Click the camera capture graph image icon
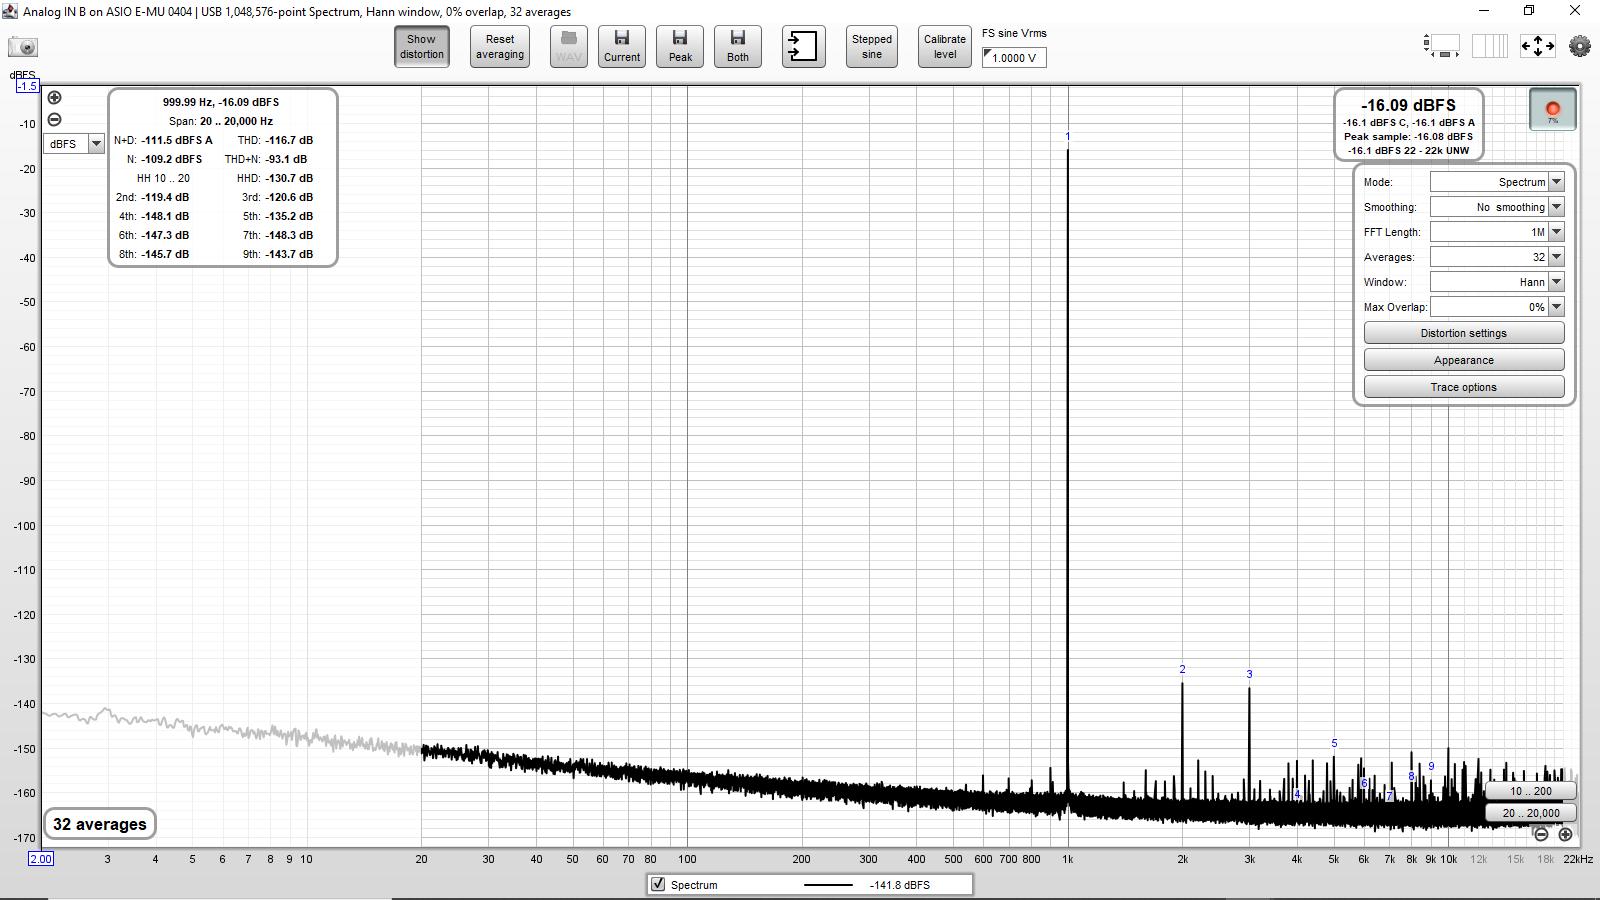This screenshot has height=900, width=1600. coord(22,47)
